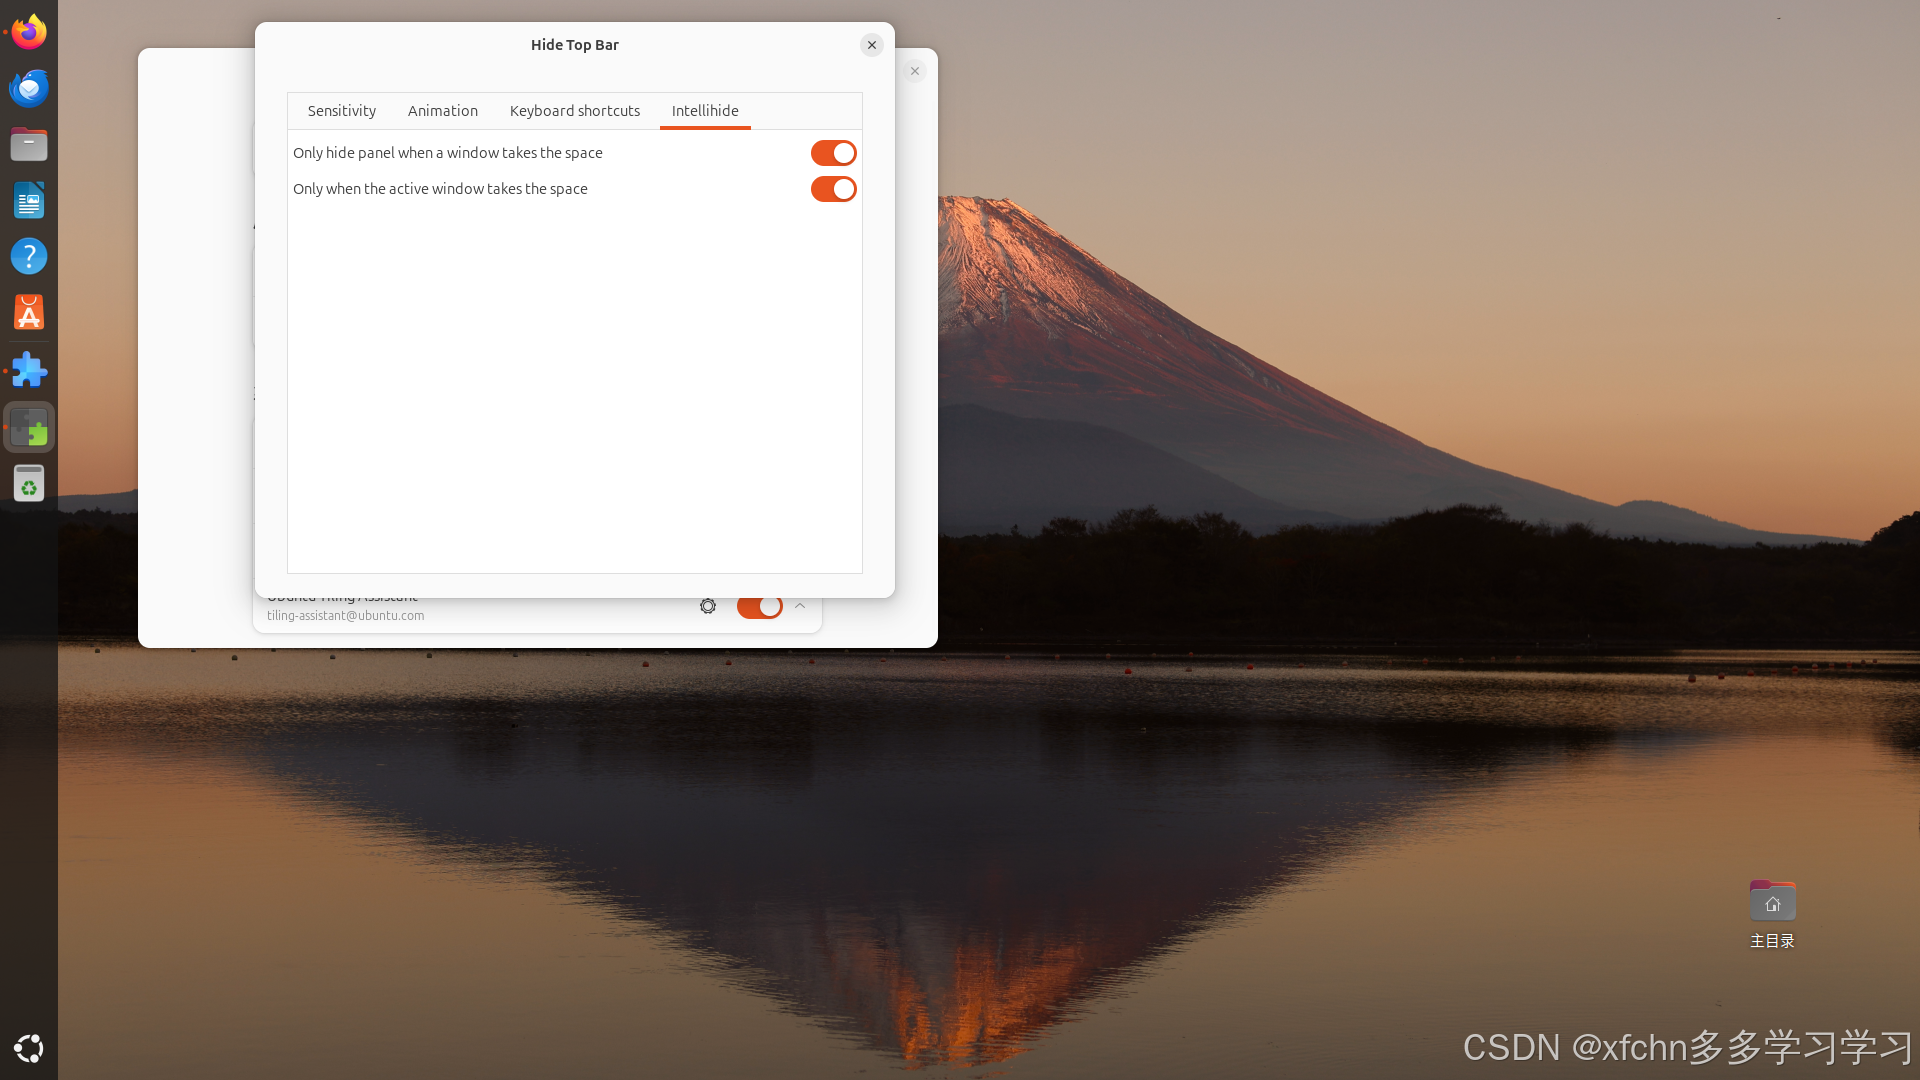Click the Help support icon in dock
Viewport: 1920px width, 1080px height.
pos(29,256)
